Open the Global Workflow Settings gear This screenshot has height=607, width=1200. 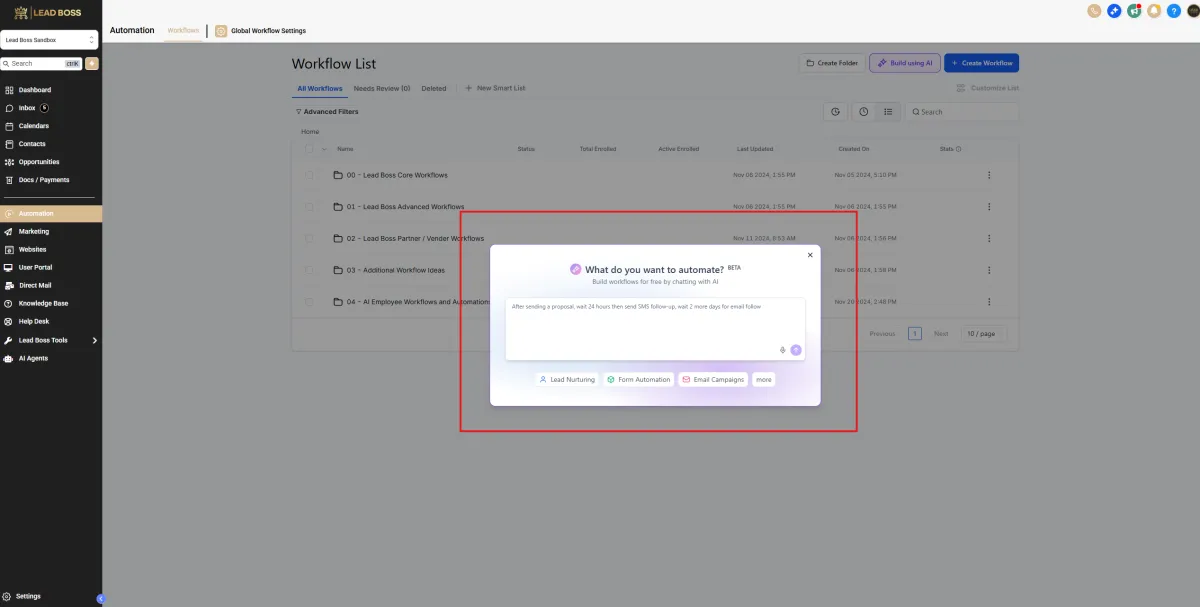(x=221, y=31)
